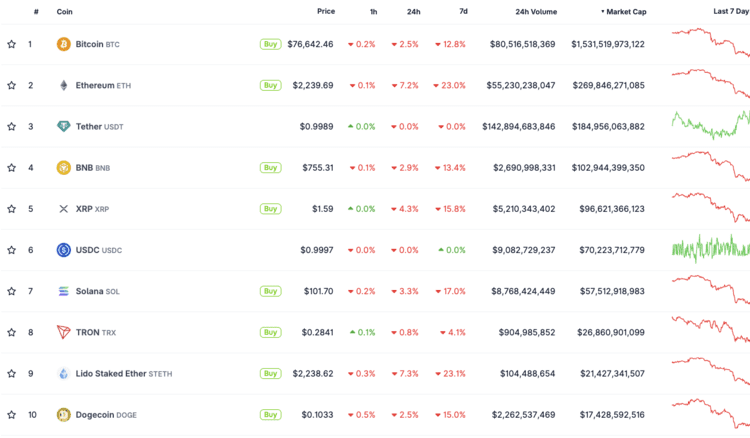Toggle the favorite star for Solana
The image size is (750, 438).
click(12, 291)
